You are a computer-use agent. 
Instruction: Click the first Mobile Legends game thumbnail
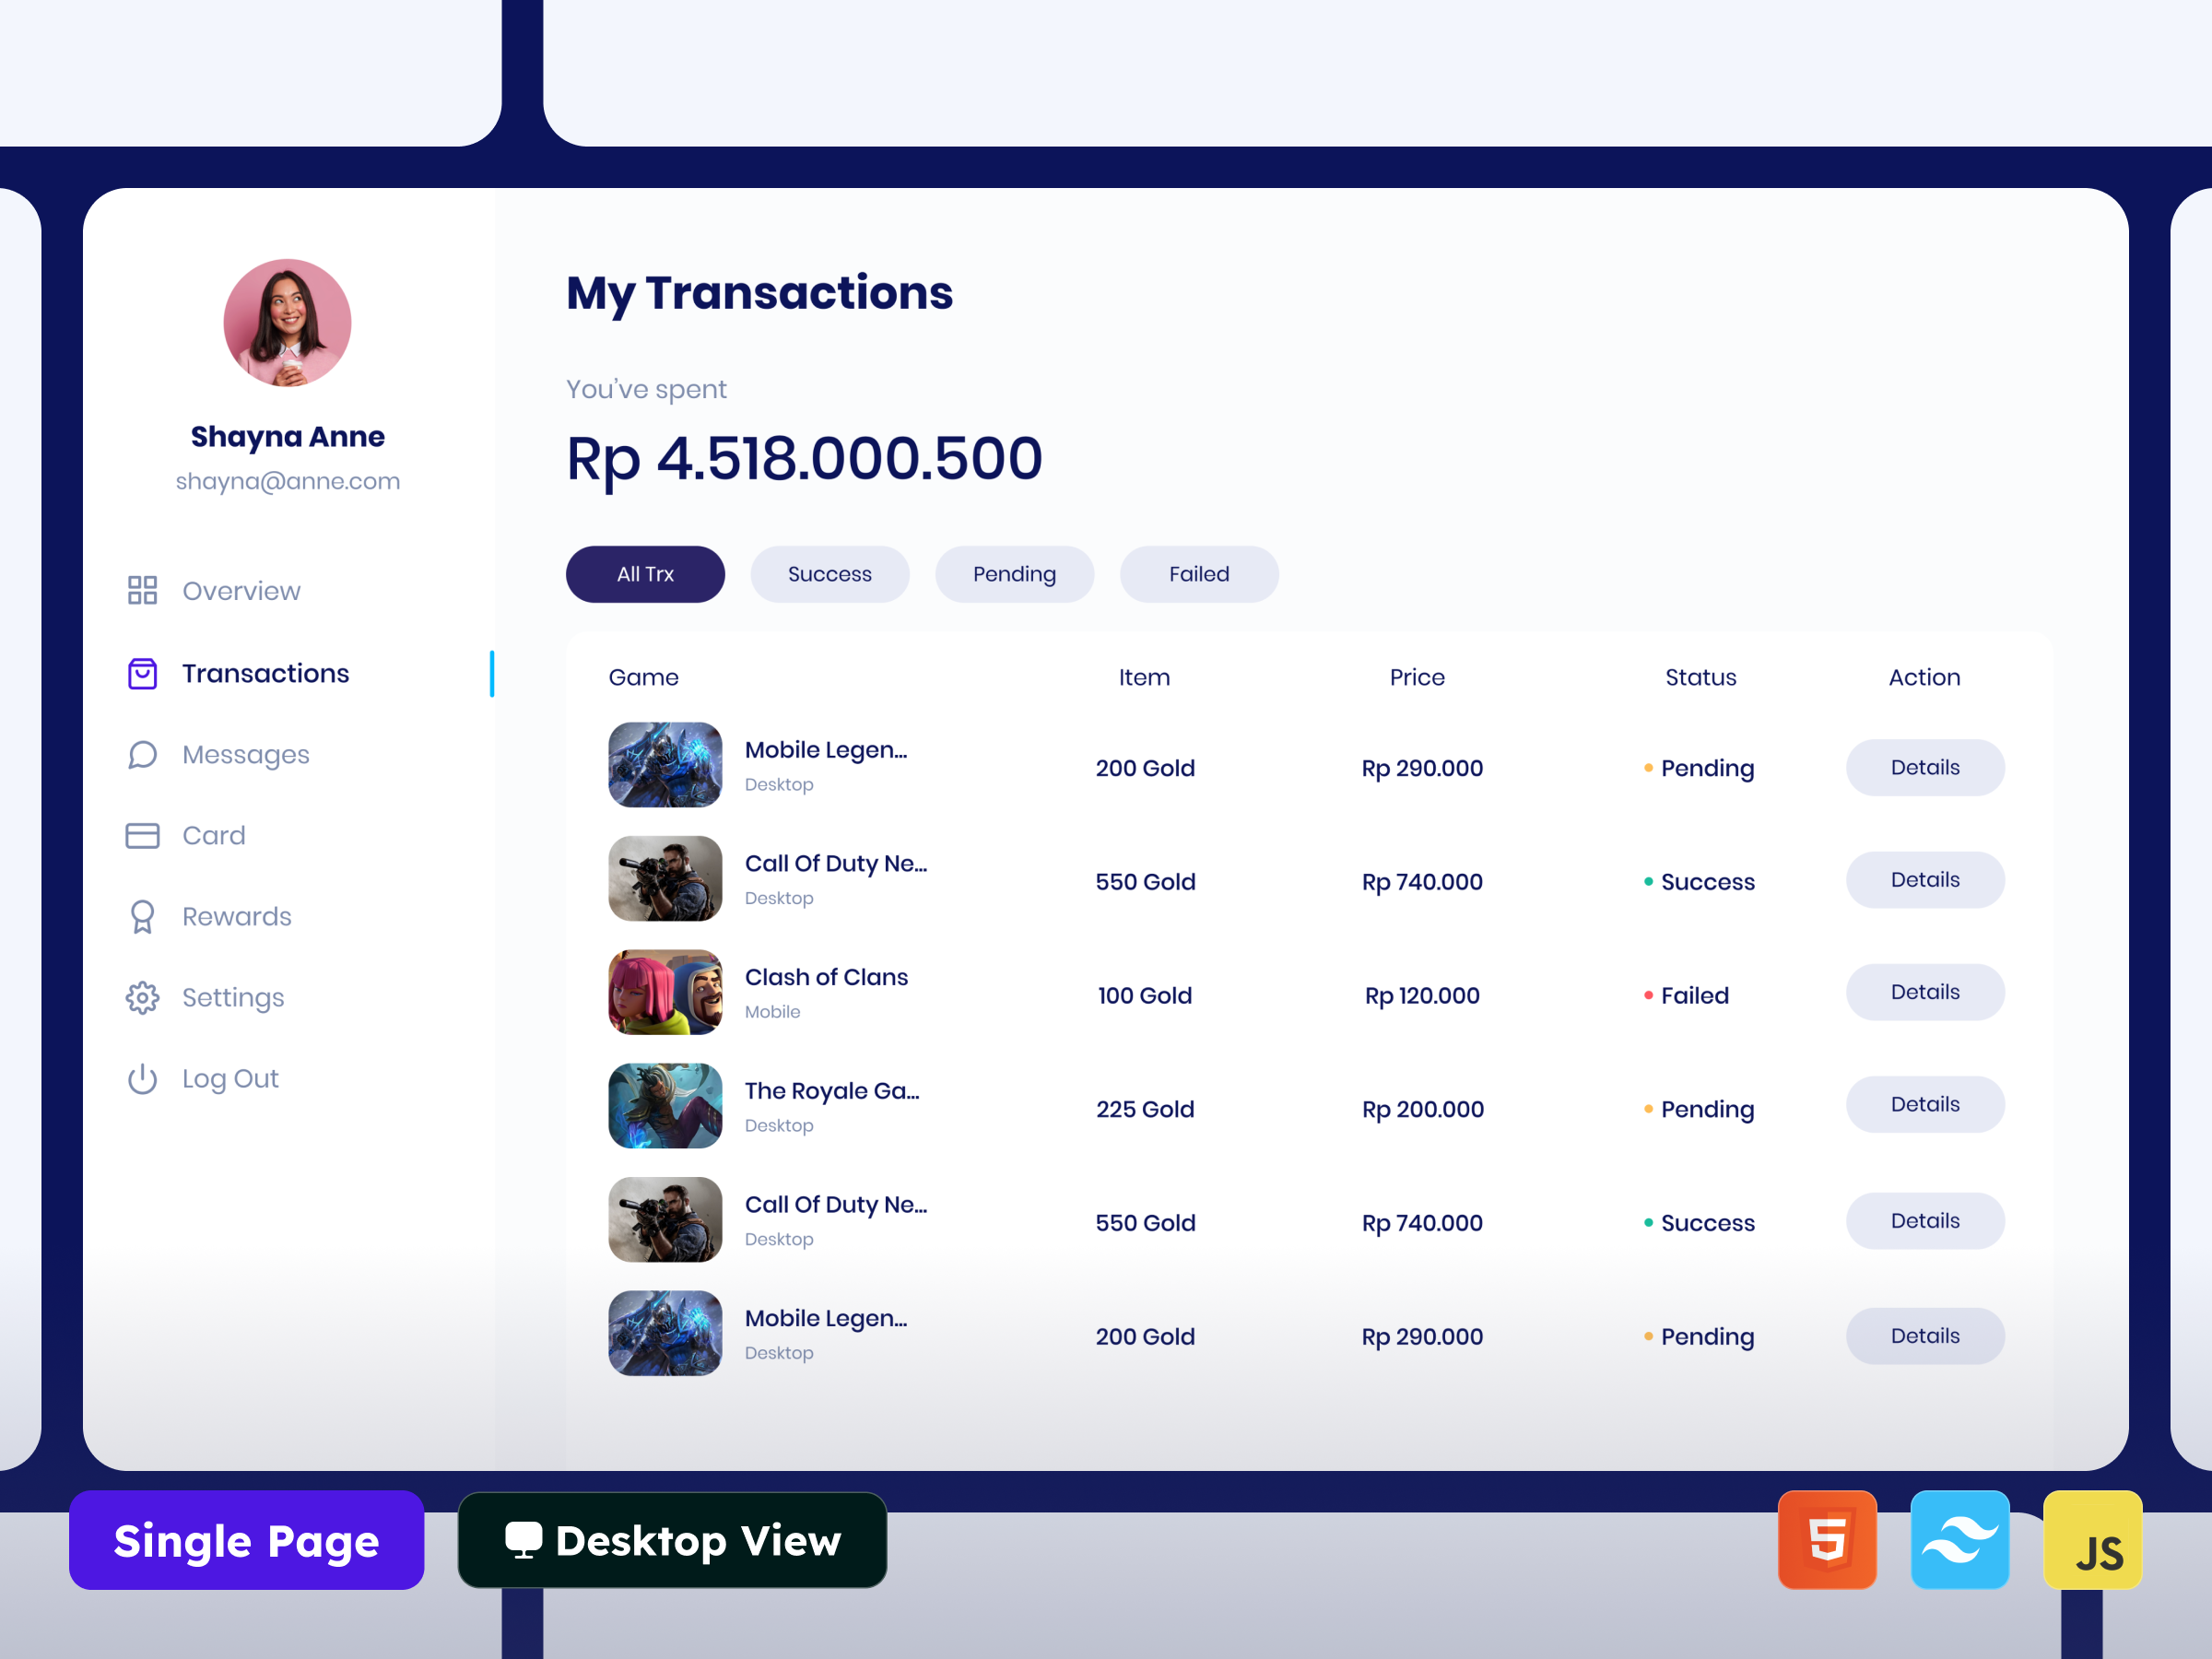coord(665,765)
